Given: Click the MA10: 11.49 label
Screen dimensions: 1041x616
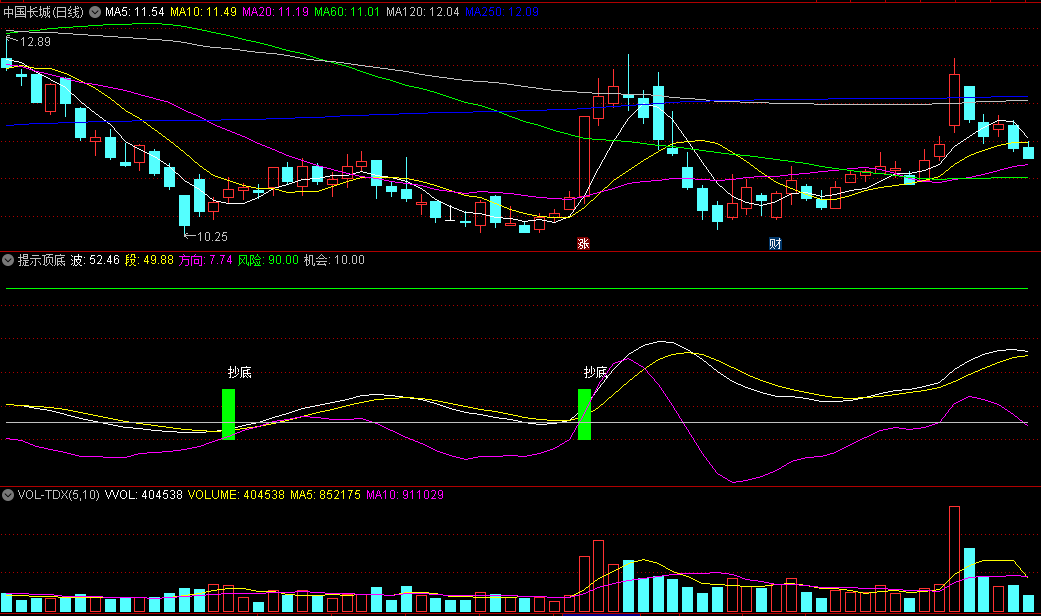Looking at the screenshot, I should pos(203,12).
